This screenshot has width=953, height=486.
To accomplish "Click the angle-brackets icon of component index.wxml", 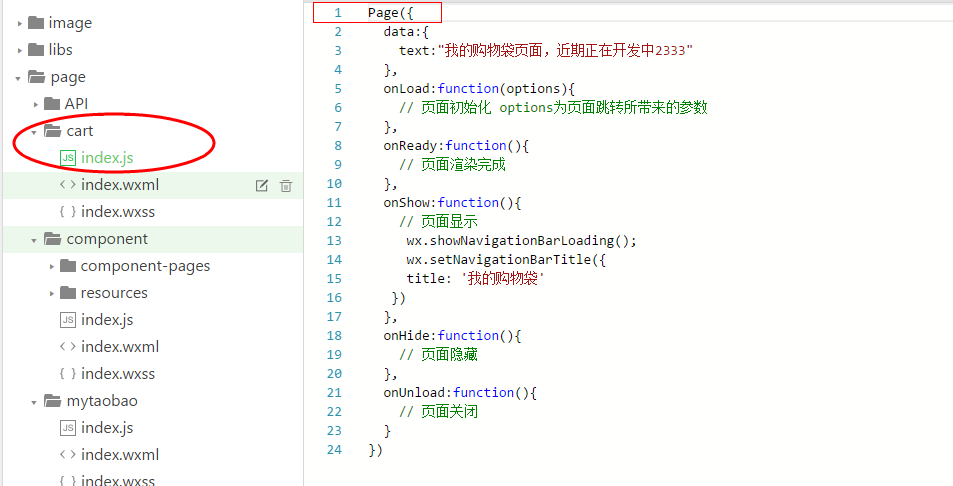I will pos(68,346).
